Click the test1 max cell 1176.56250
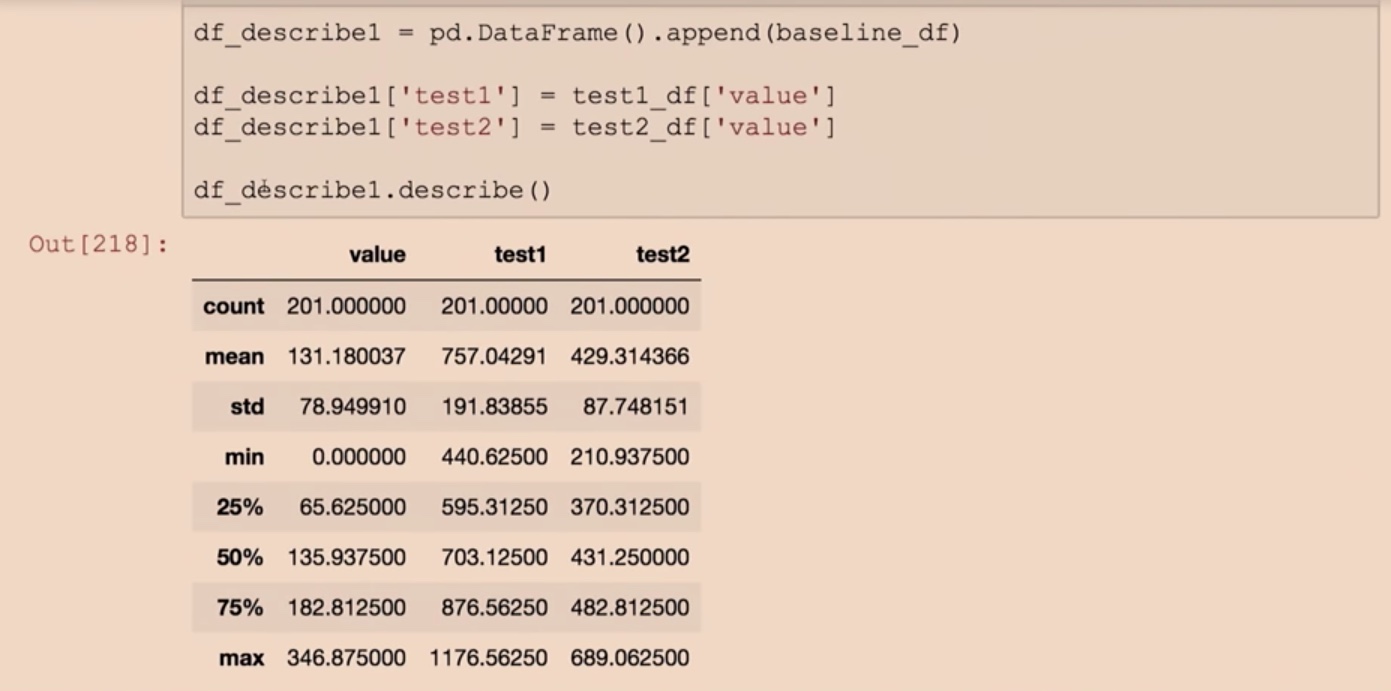 click(489, 658)
